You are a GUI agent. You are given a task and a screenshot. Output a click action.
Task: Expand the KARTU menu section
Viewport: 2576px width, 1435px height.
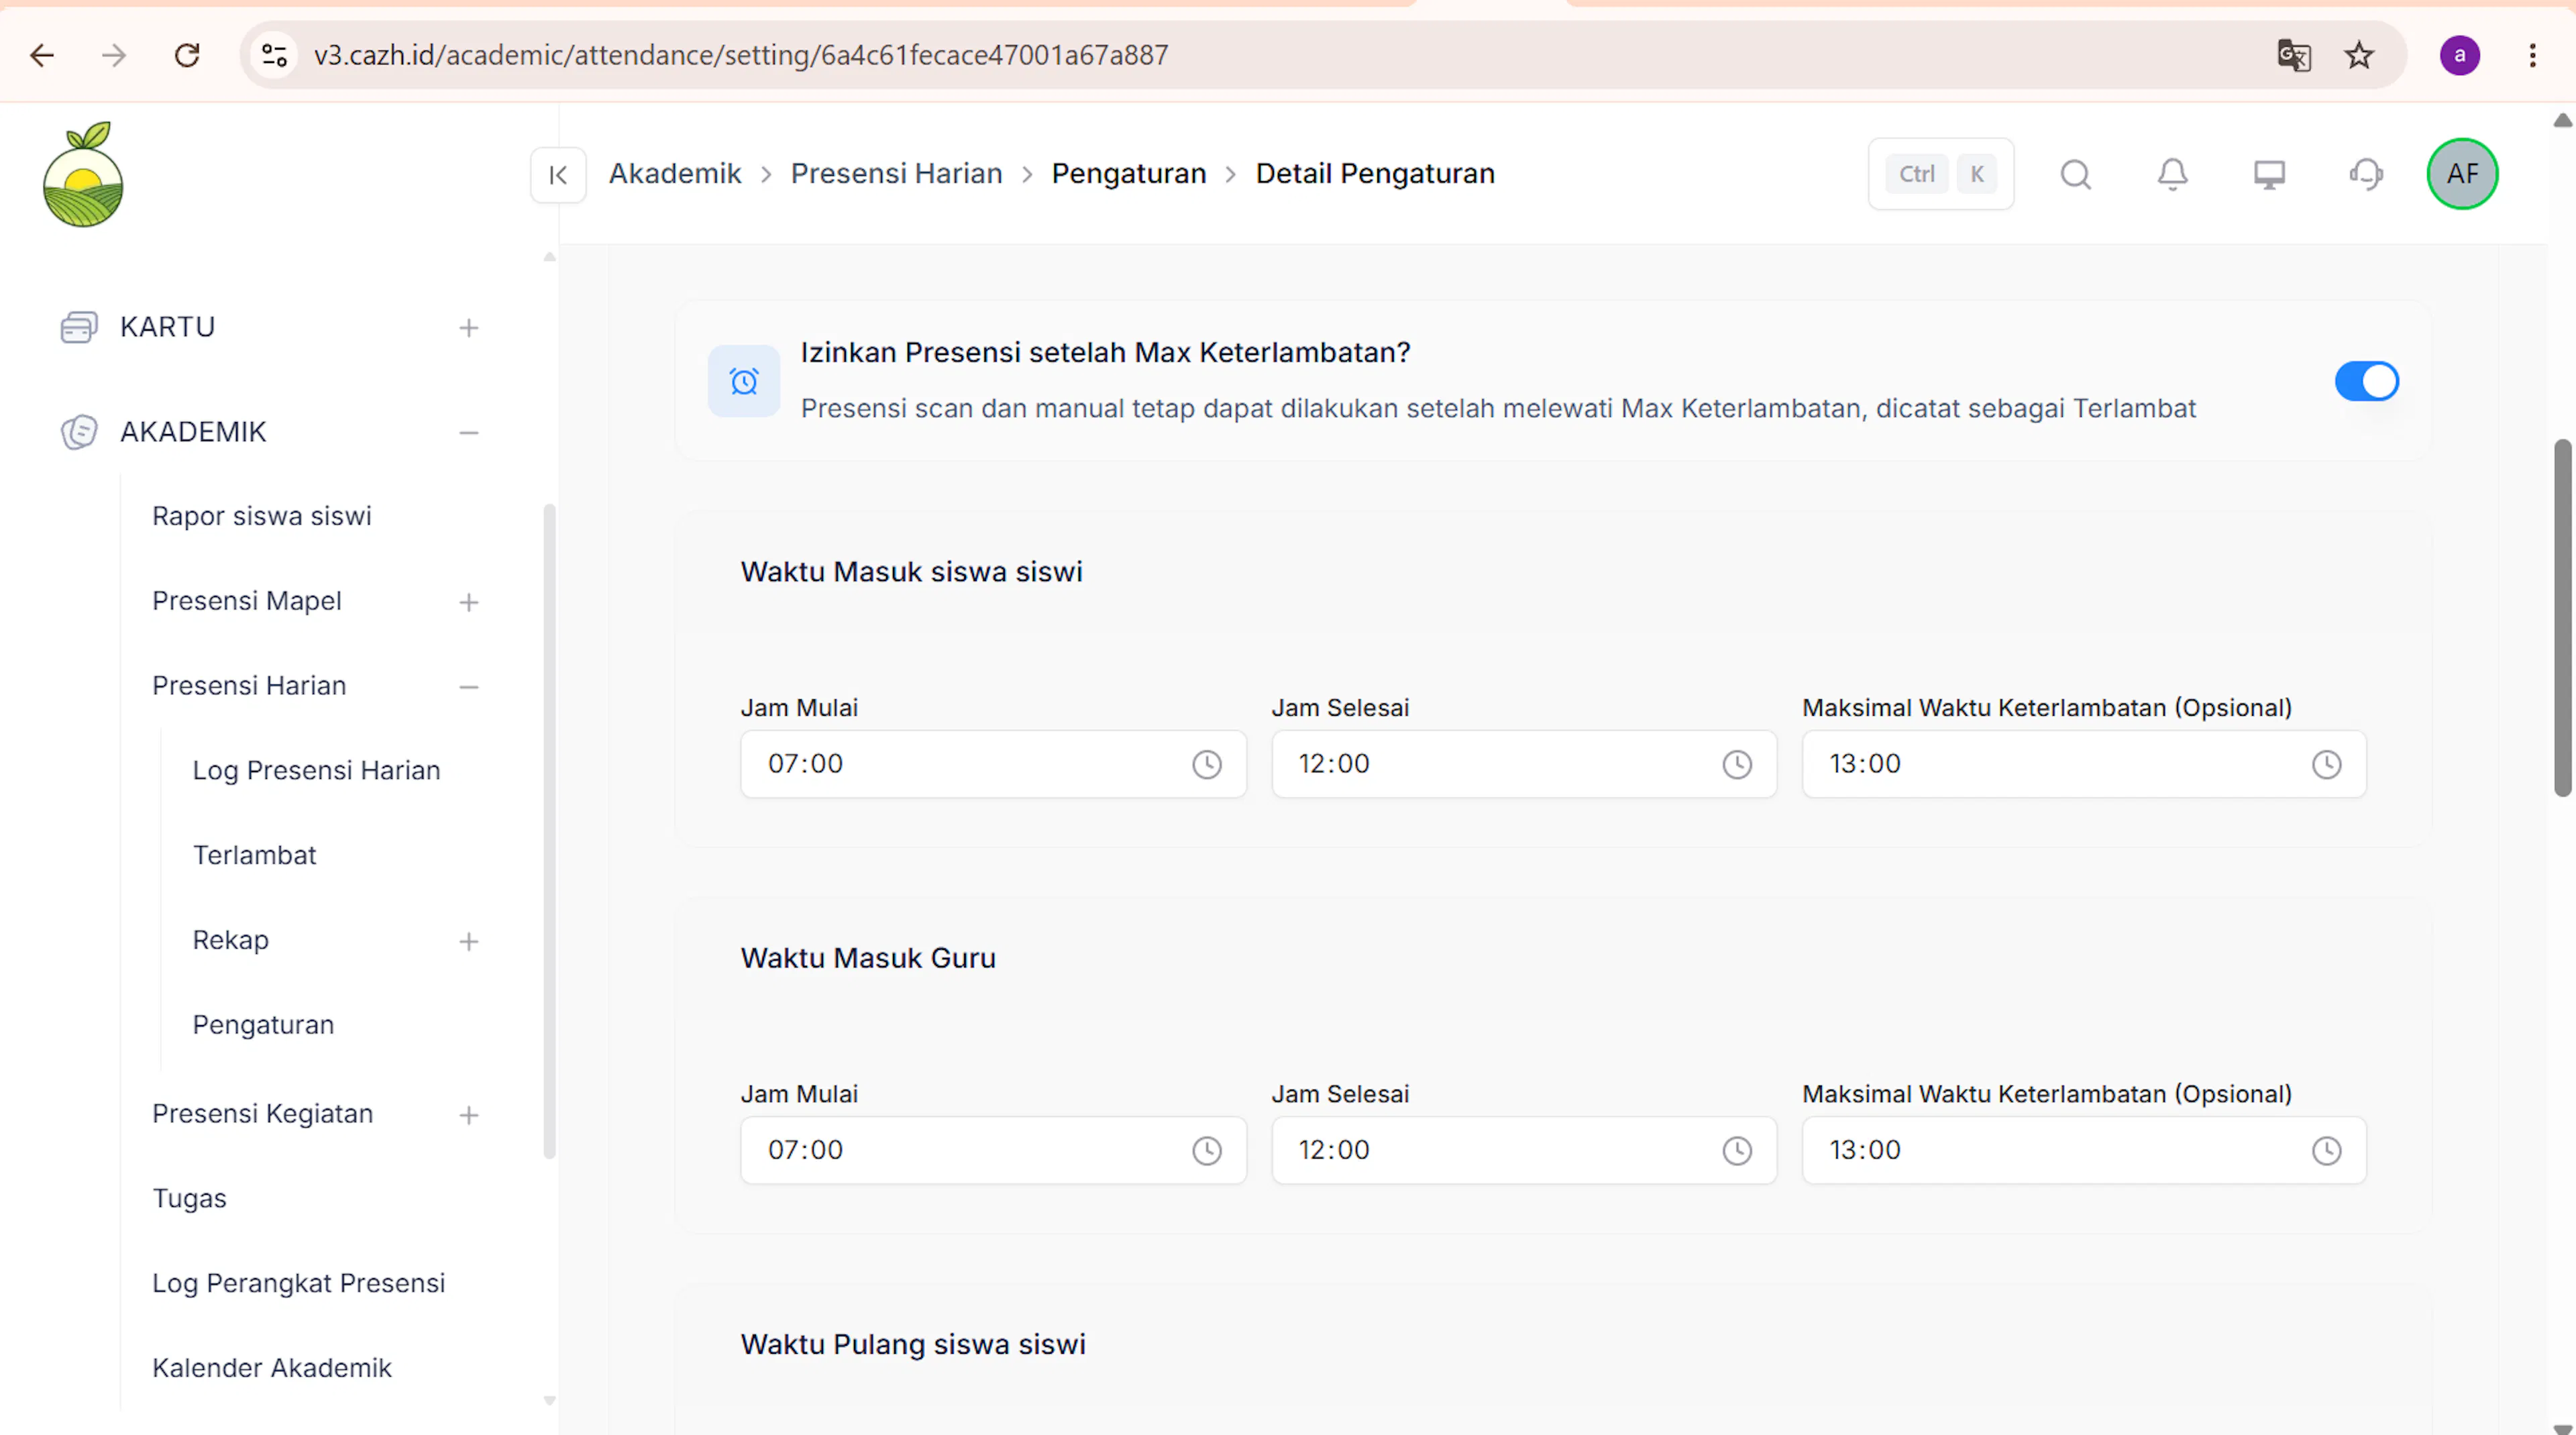468,328
